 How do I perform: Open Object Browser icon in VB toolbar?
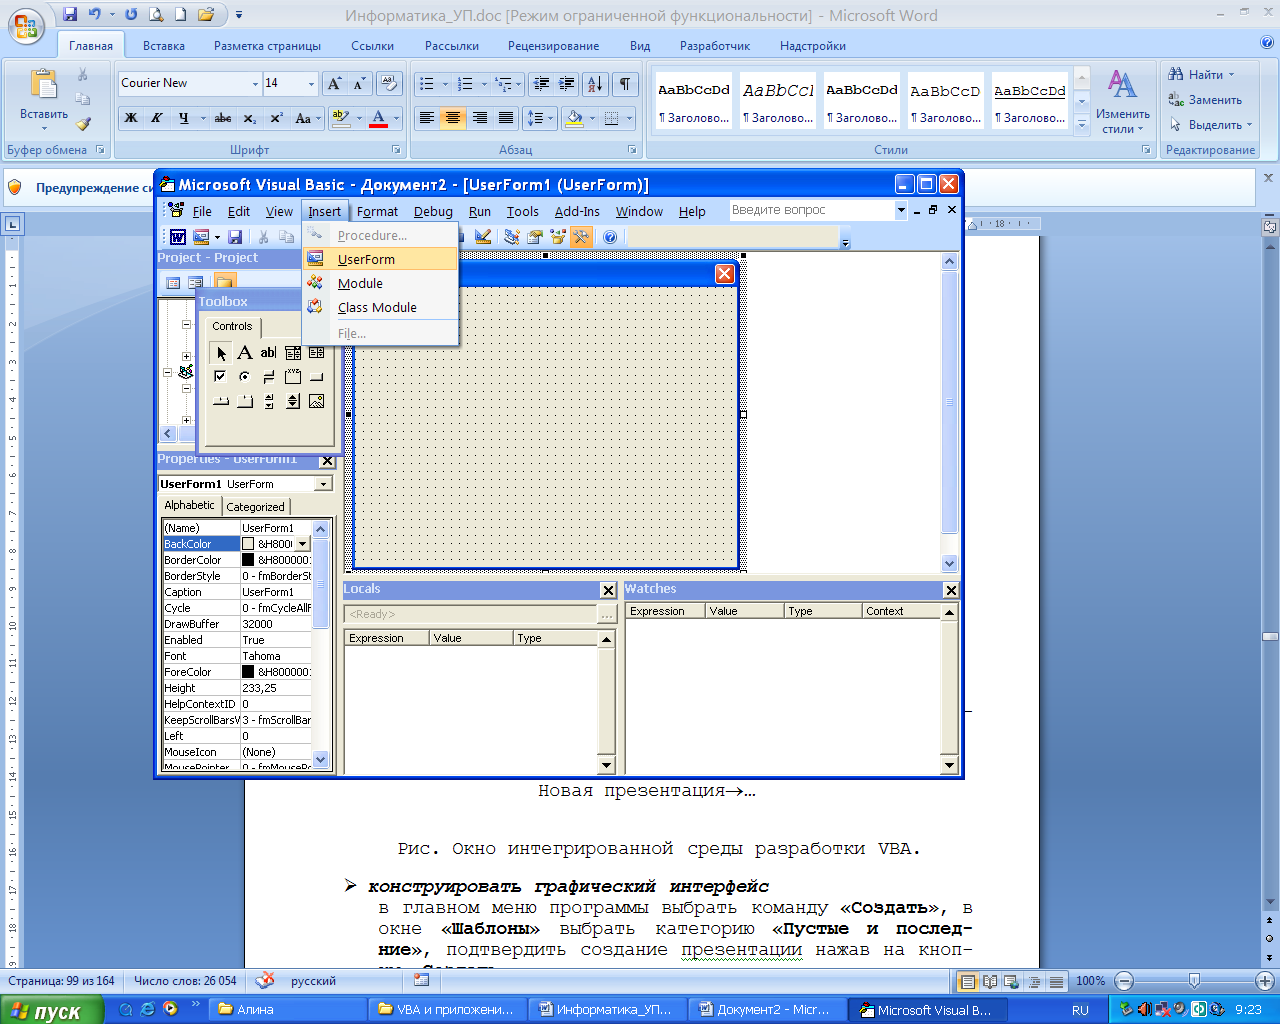[558, 237]
